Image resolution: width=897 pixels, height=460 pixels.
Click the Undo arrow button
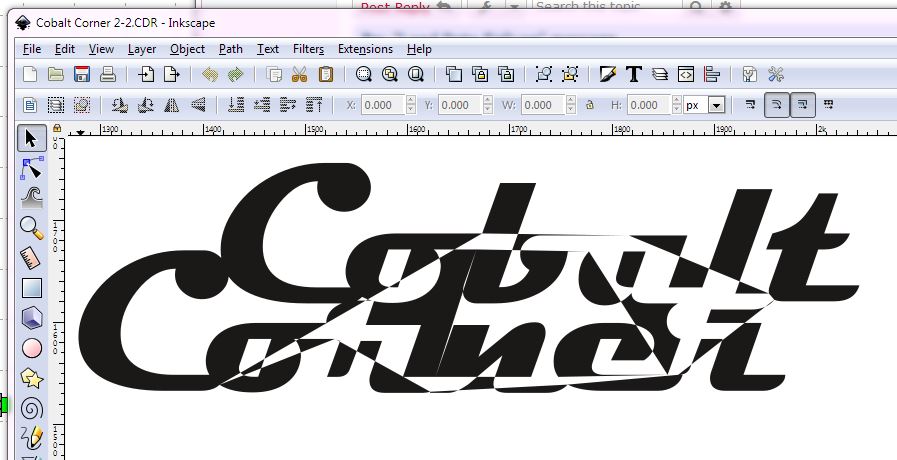coord(209,74)
